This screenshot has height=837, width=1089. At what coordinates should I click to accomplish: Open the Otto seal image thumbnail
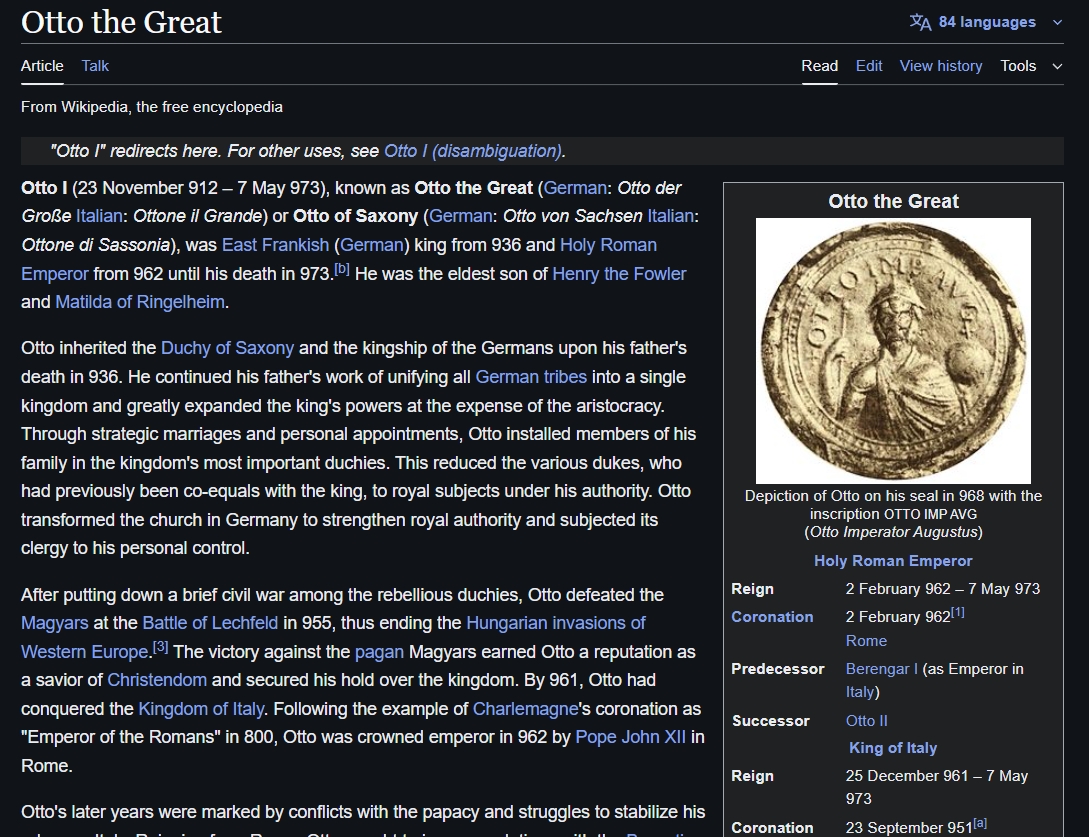pyautogui.click(x=893, y=351)
